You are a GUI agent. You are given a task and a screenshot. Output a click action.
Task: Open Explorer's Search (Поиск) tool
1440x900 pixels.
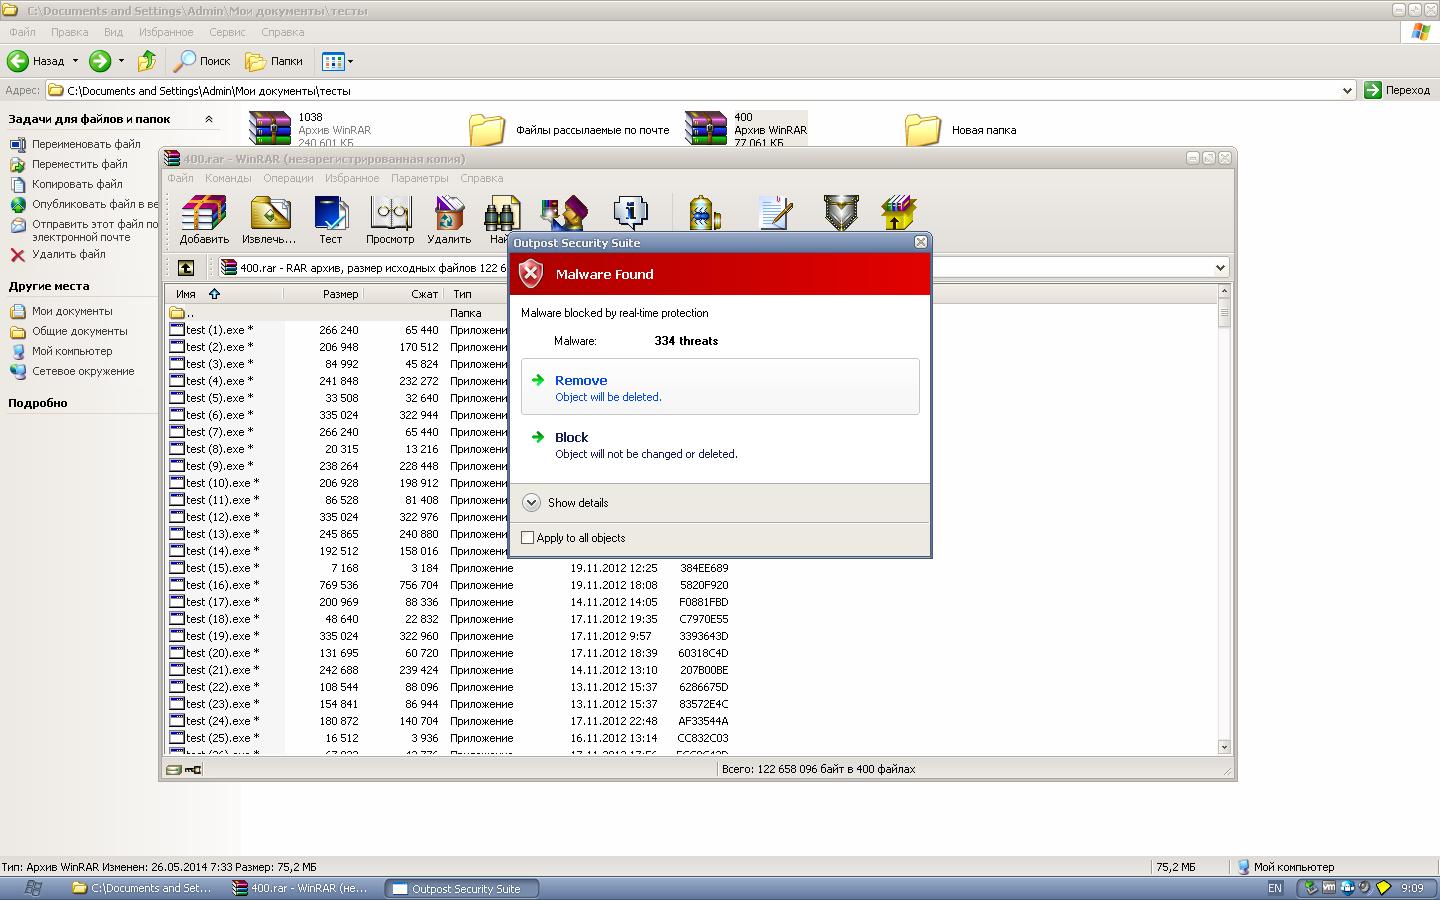point(202,61)
